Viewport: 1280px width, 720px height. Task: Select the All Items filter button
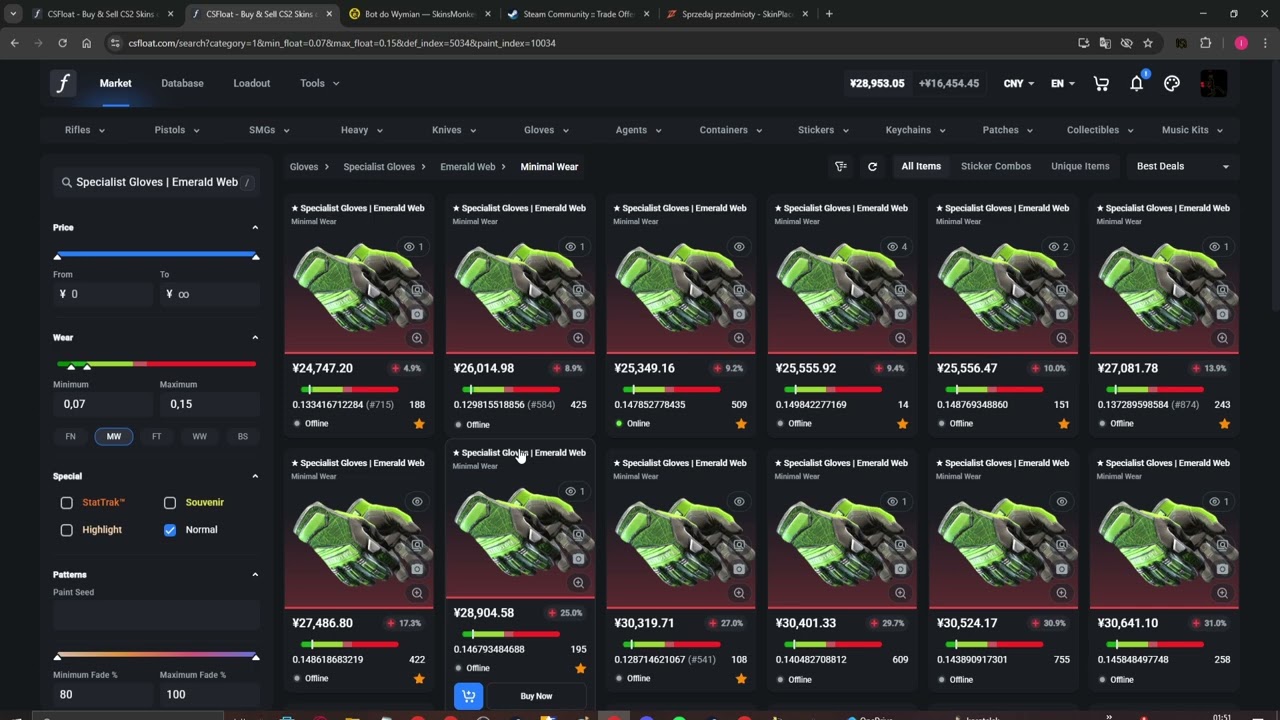tap(921, 166)
